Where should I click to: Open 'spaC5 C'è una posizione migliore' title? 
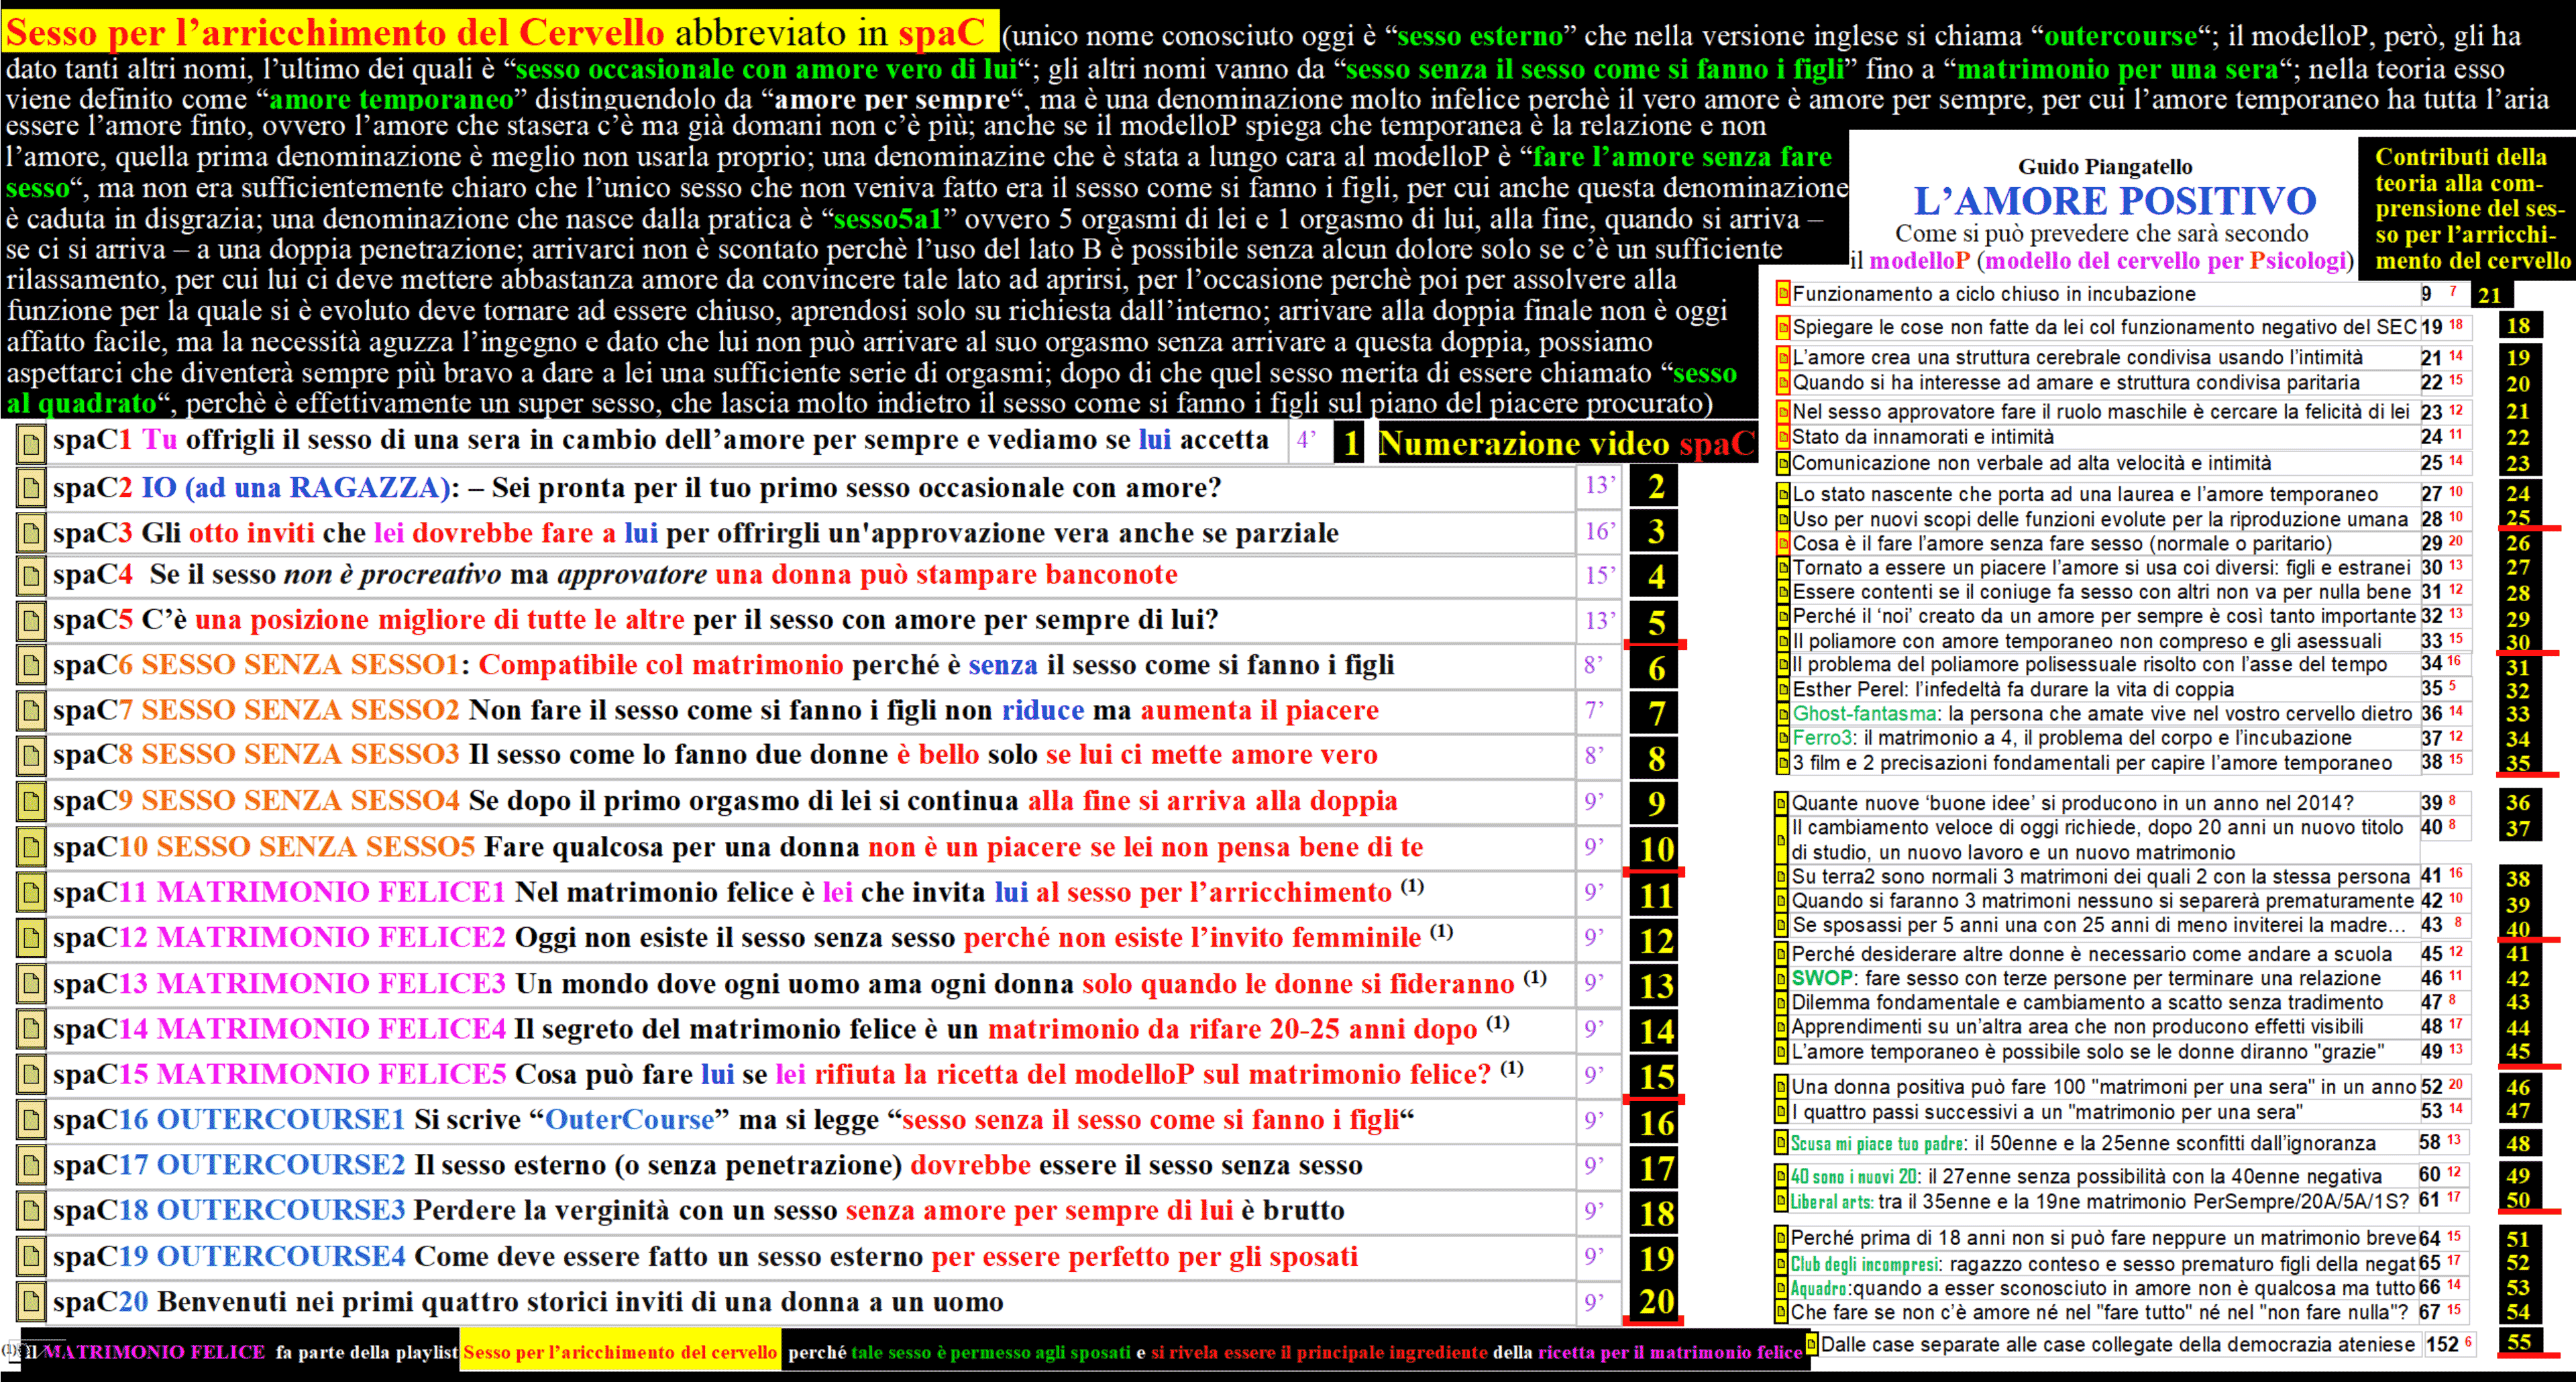[x=635, y=620]
